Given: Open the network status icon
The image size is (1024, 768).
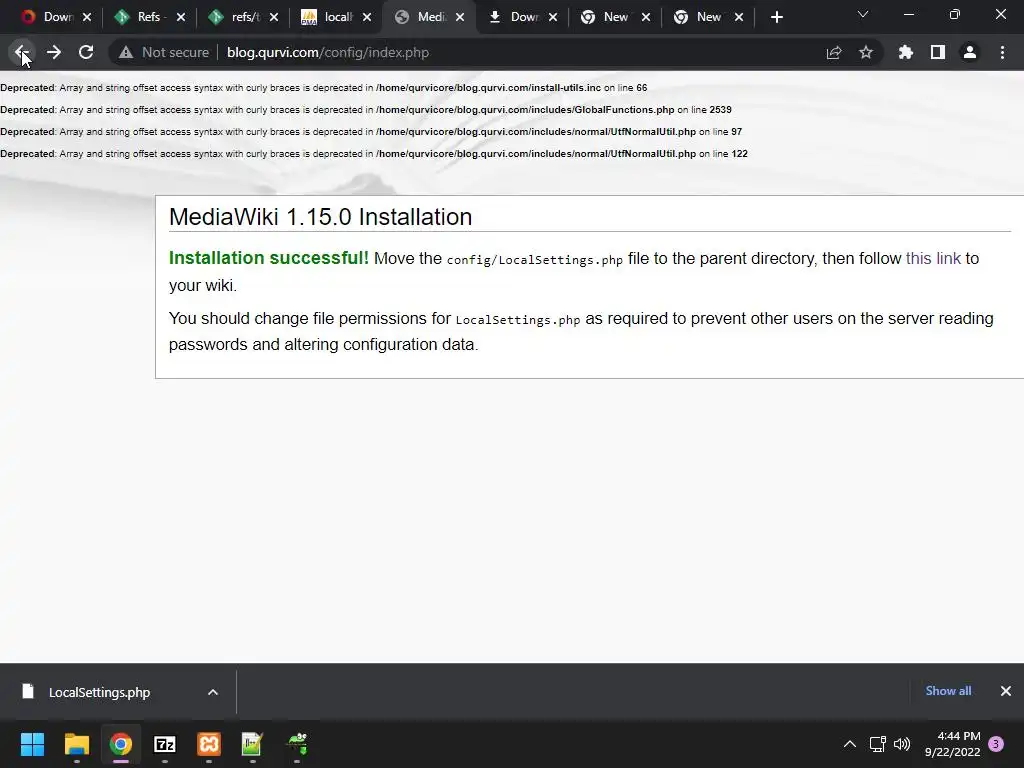Looking at the screenshot, I should [x=877, y=744].
